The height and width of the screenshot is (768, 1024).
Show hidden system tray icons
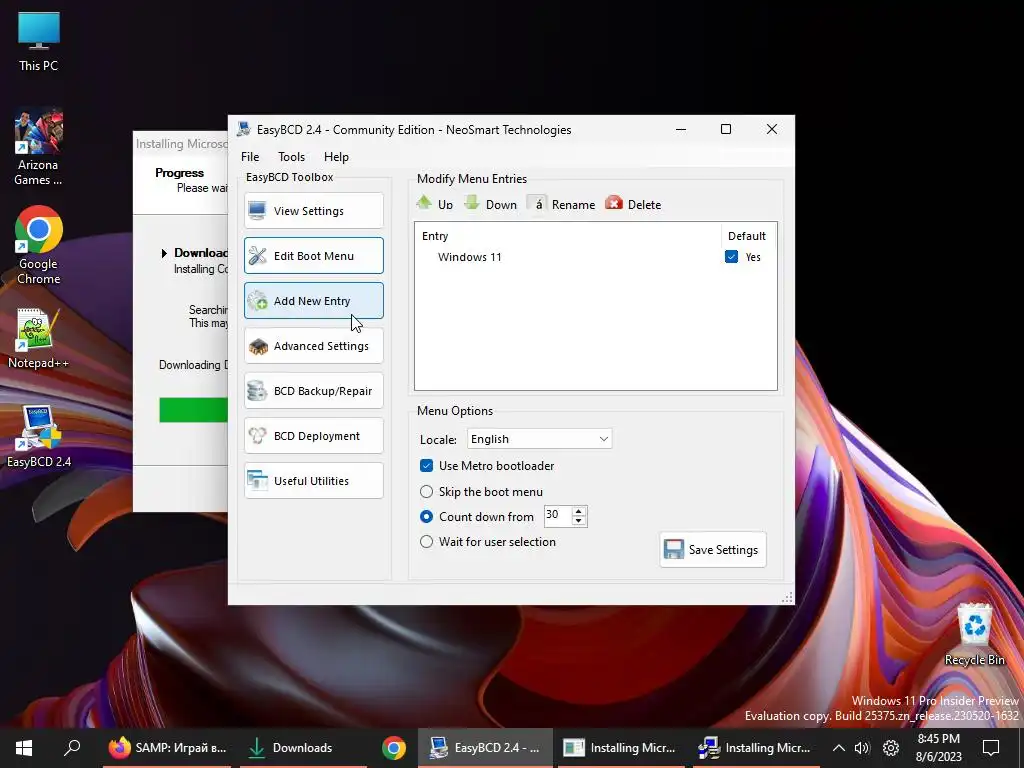tap(839, 748)
